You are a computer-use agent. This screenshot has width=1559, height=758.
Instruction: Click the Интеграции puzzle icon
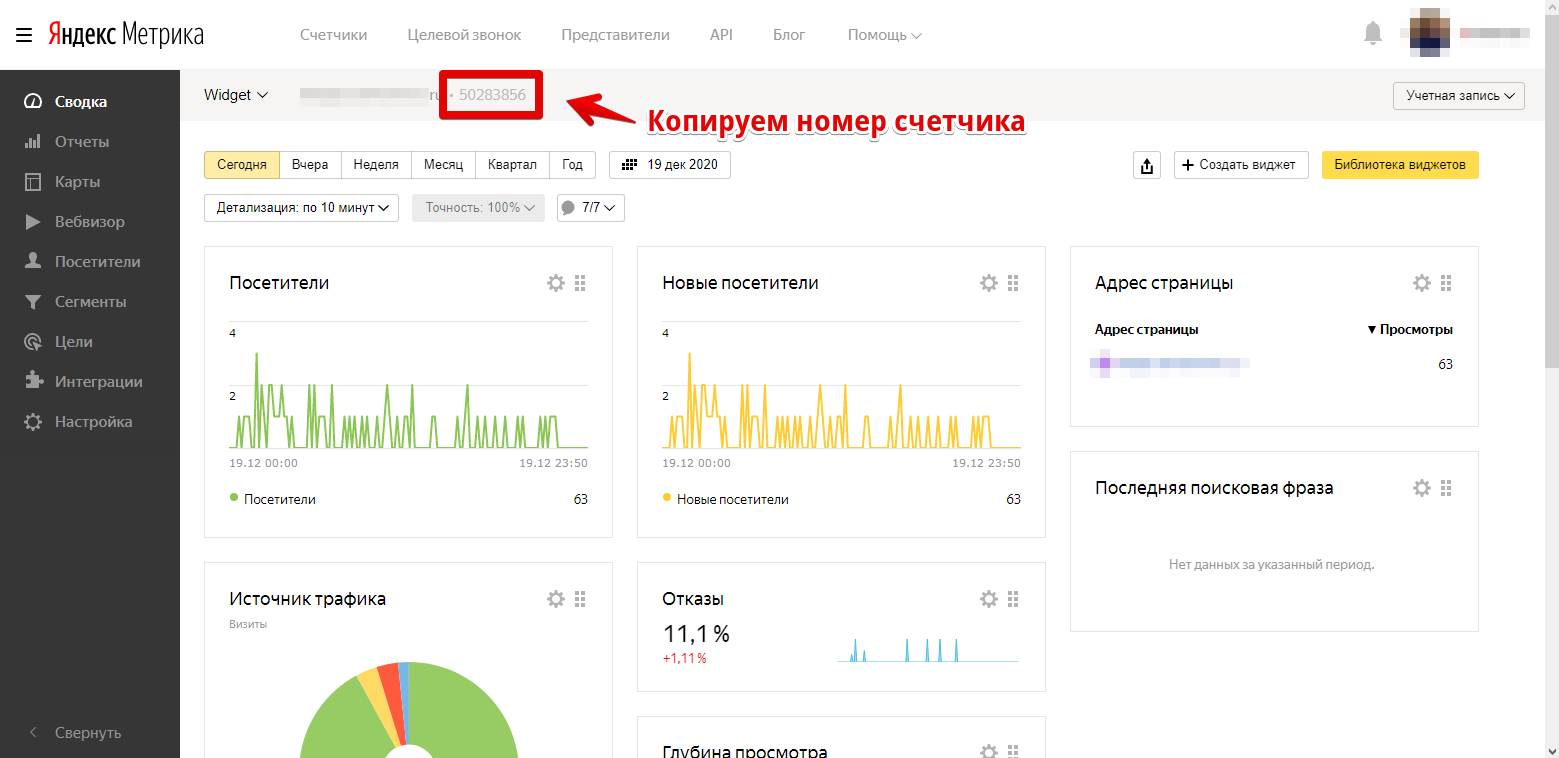[x=34, y=382]
